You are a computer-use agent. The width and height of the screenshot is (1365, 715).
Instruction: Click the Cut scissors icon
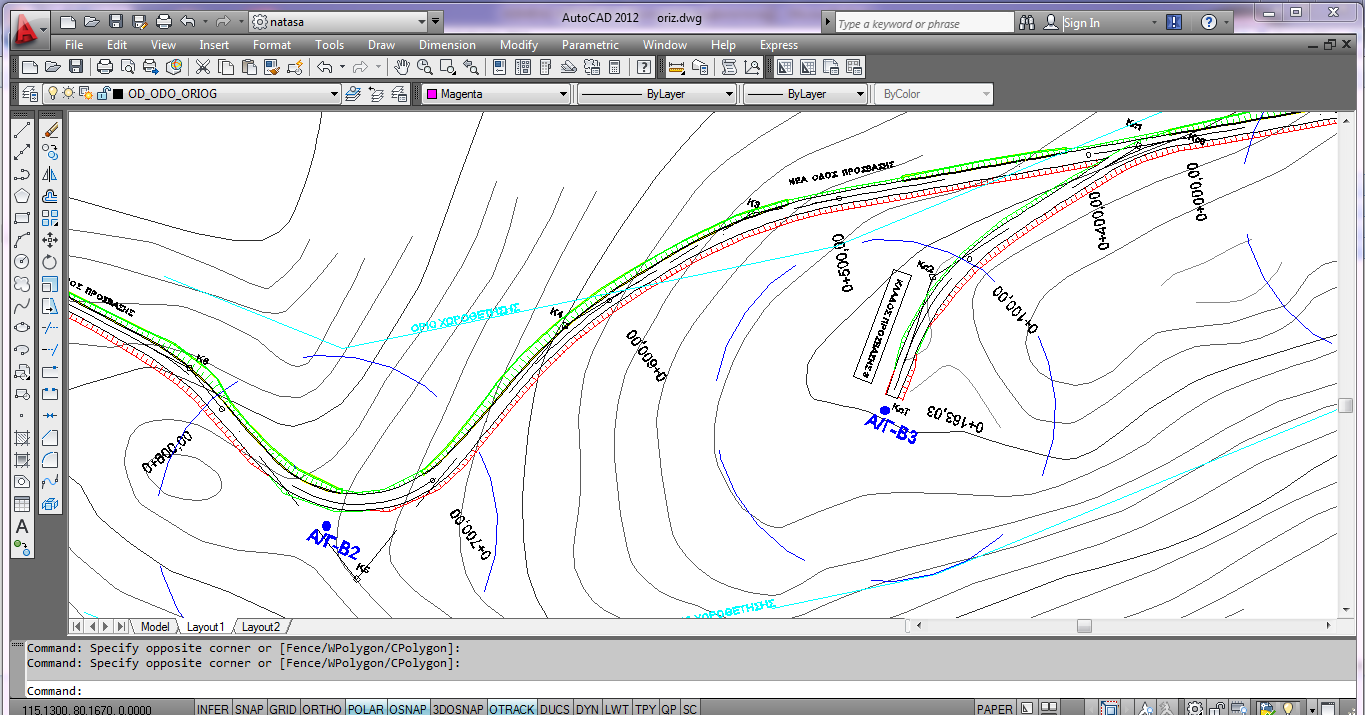point(203,67)
